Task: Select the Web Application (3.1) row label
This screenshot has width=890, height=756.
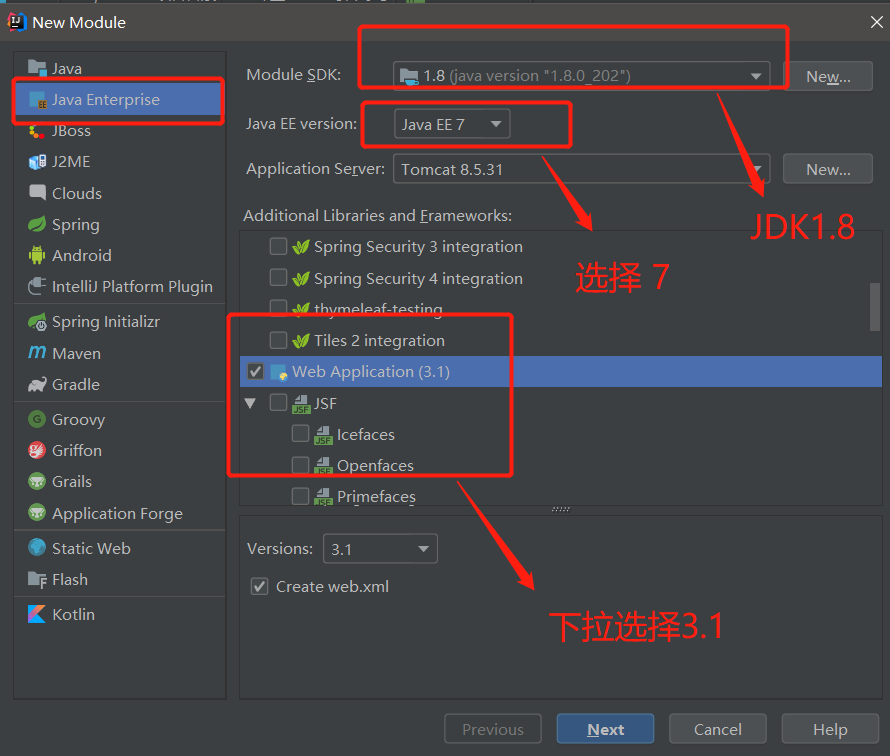Action: pos(371,372)
